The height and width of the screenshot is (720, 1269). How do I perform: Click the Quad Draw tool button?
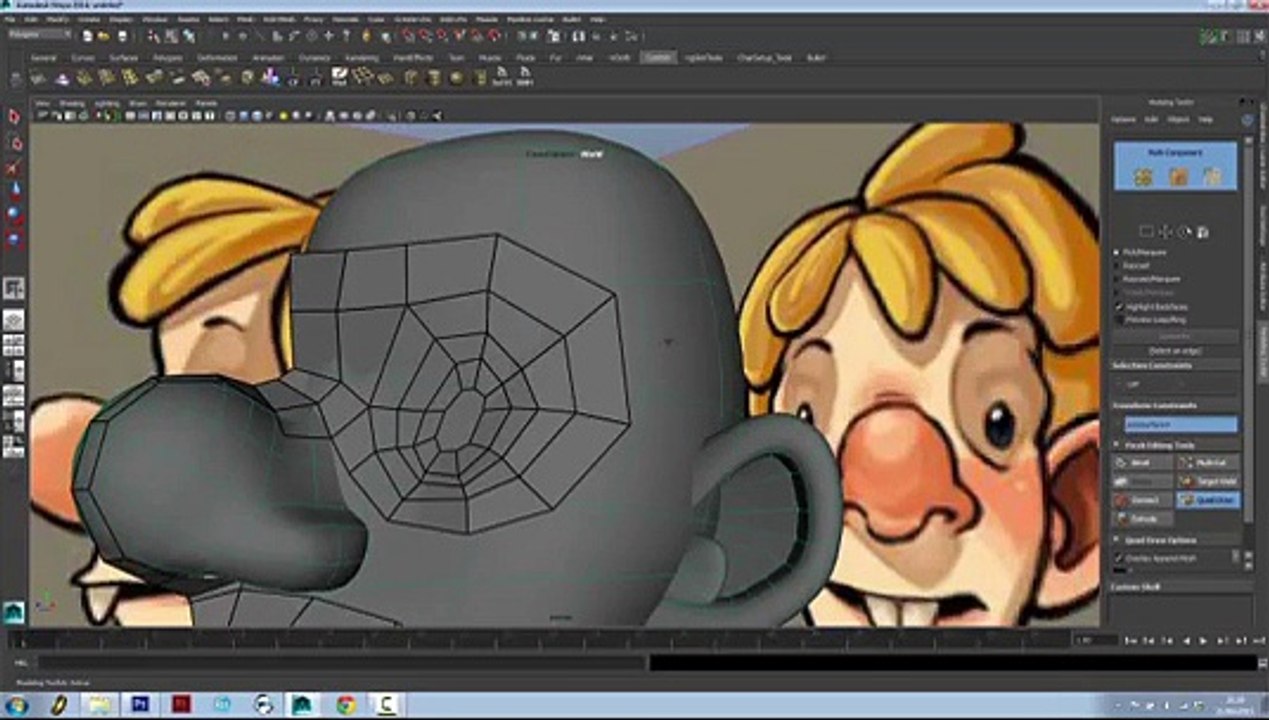1209,499
